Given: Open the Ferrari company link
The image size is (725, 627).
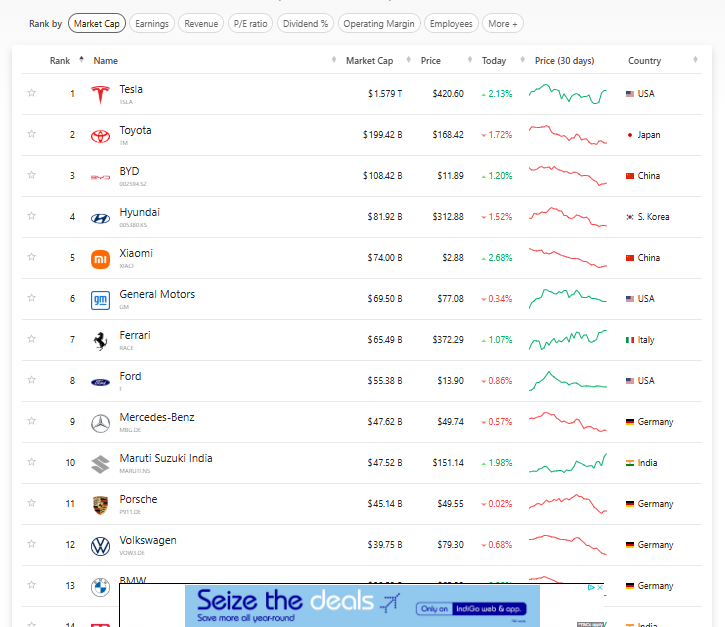Looking at the screenshot, I should (x=135, y=335).
